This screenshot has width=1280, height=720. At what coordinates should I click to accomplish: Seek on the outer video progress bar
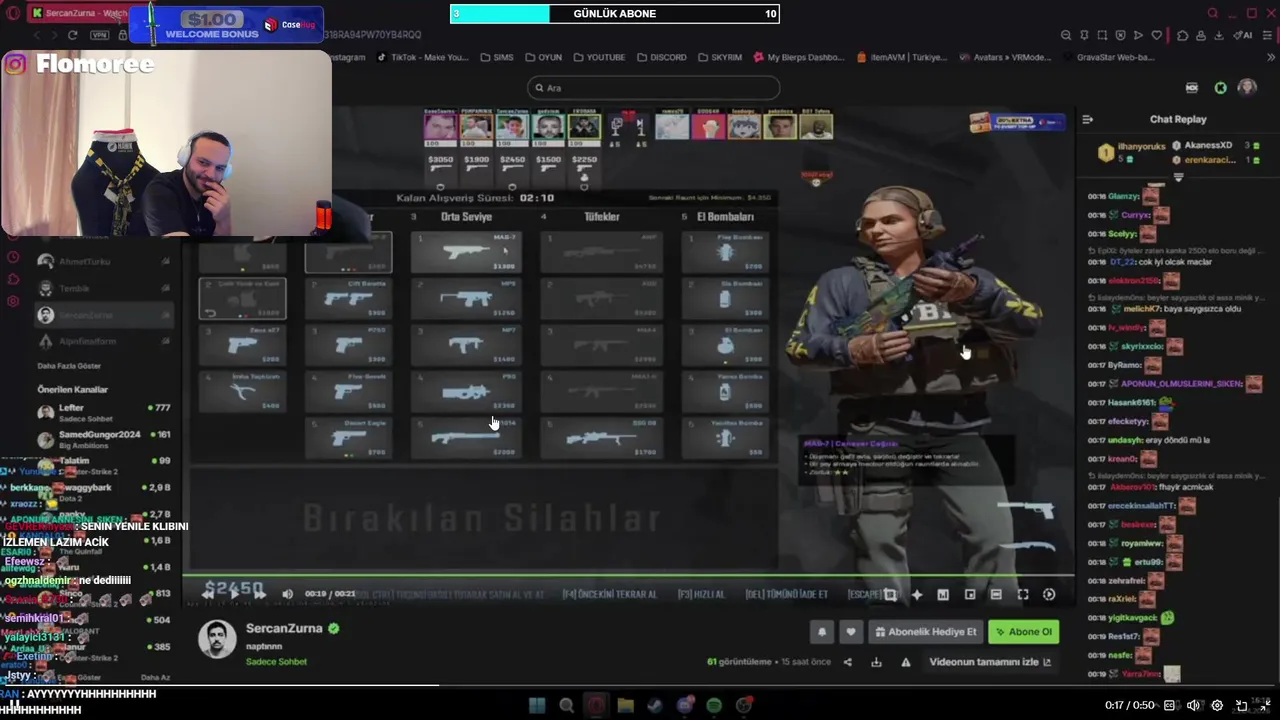click(x=640, y=685)
